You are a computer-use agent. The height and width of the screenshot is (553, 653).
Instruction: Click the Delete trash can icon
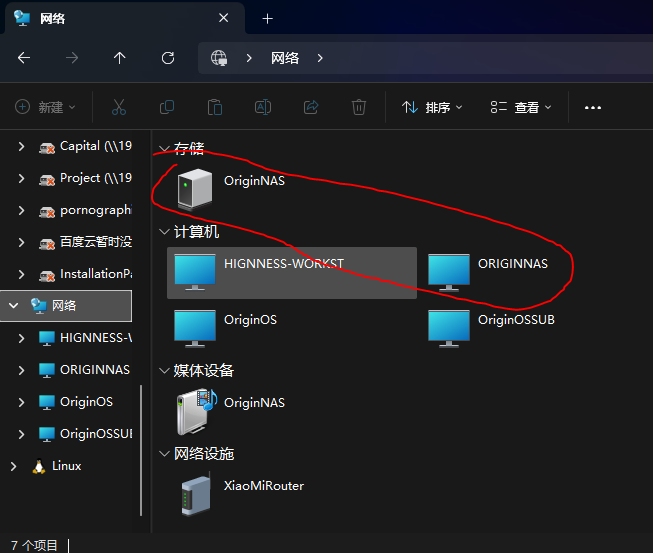pyautogui.click(x=359, y=107)
